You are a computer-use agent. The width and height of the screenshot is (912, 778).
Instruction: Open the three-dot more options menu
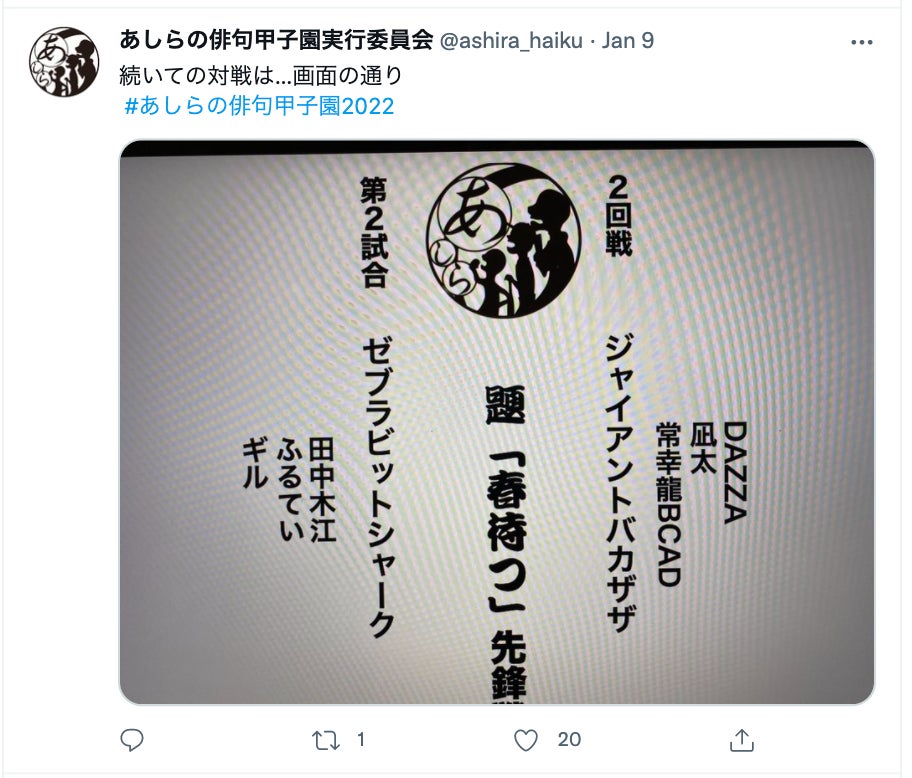861,42
